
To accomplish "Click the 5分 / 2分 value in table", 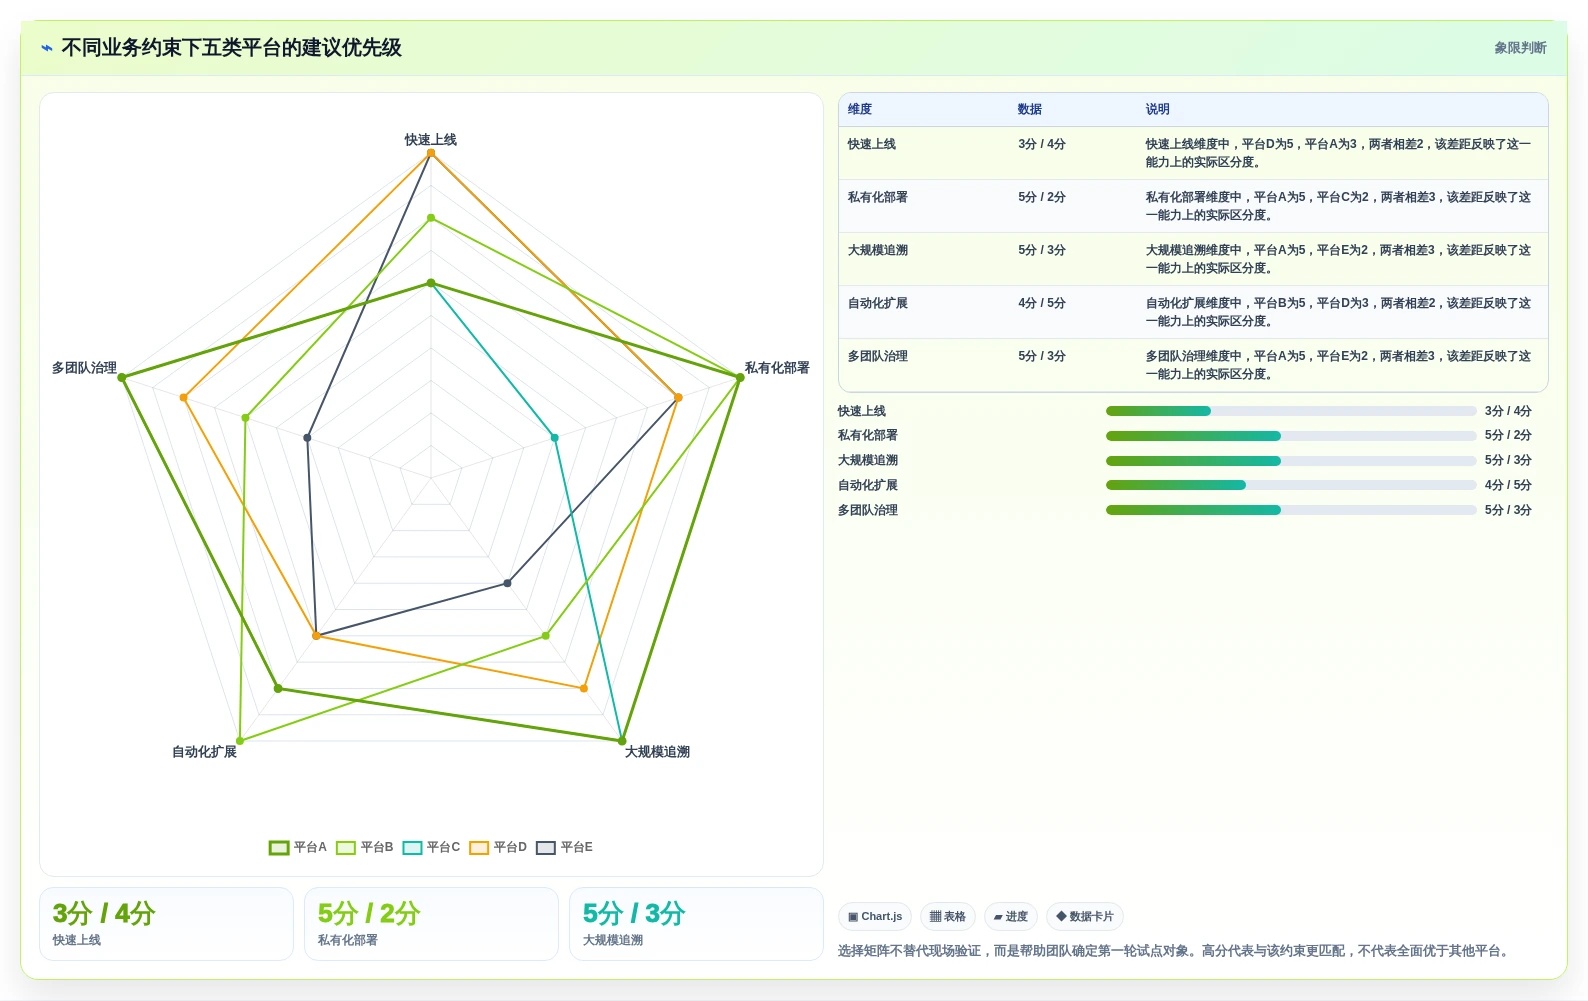I will point(1042,197).
